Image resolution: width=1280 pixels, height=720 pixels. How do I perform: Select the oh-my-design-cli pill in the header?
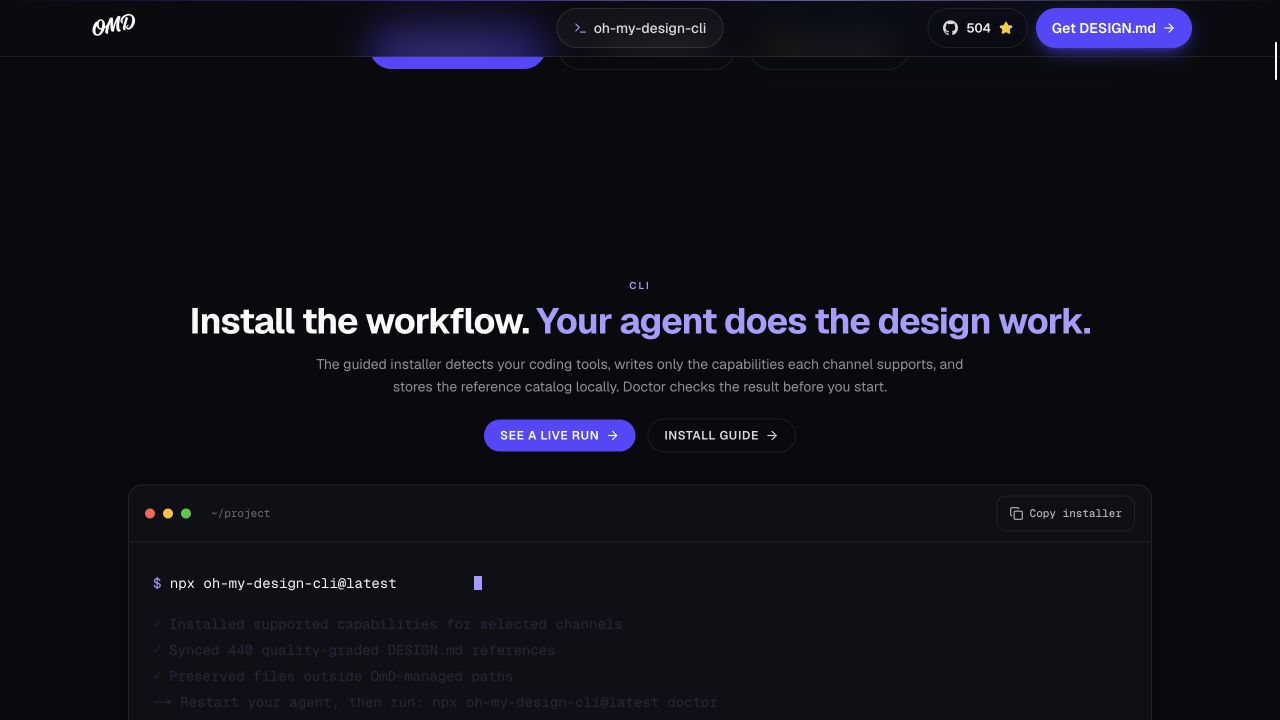tap(640, 28)
